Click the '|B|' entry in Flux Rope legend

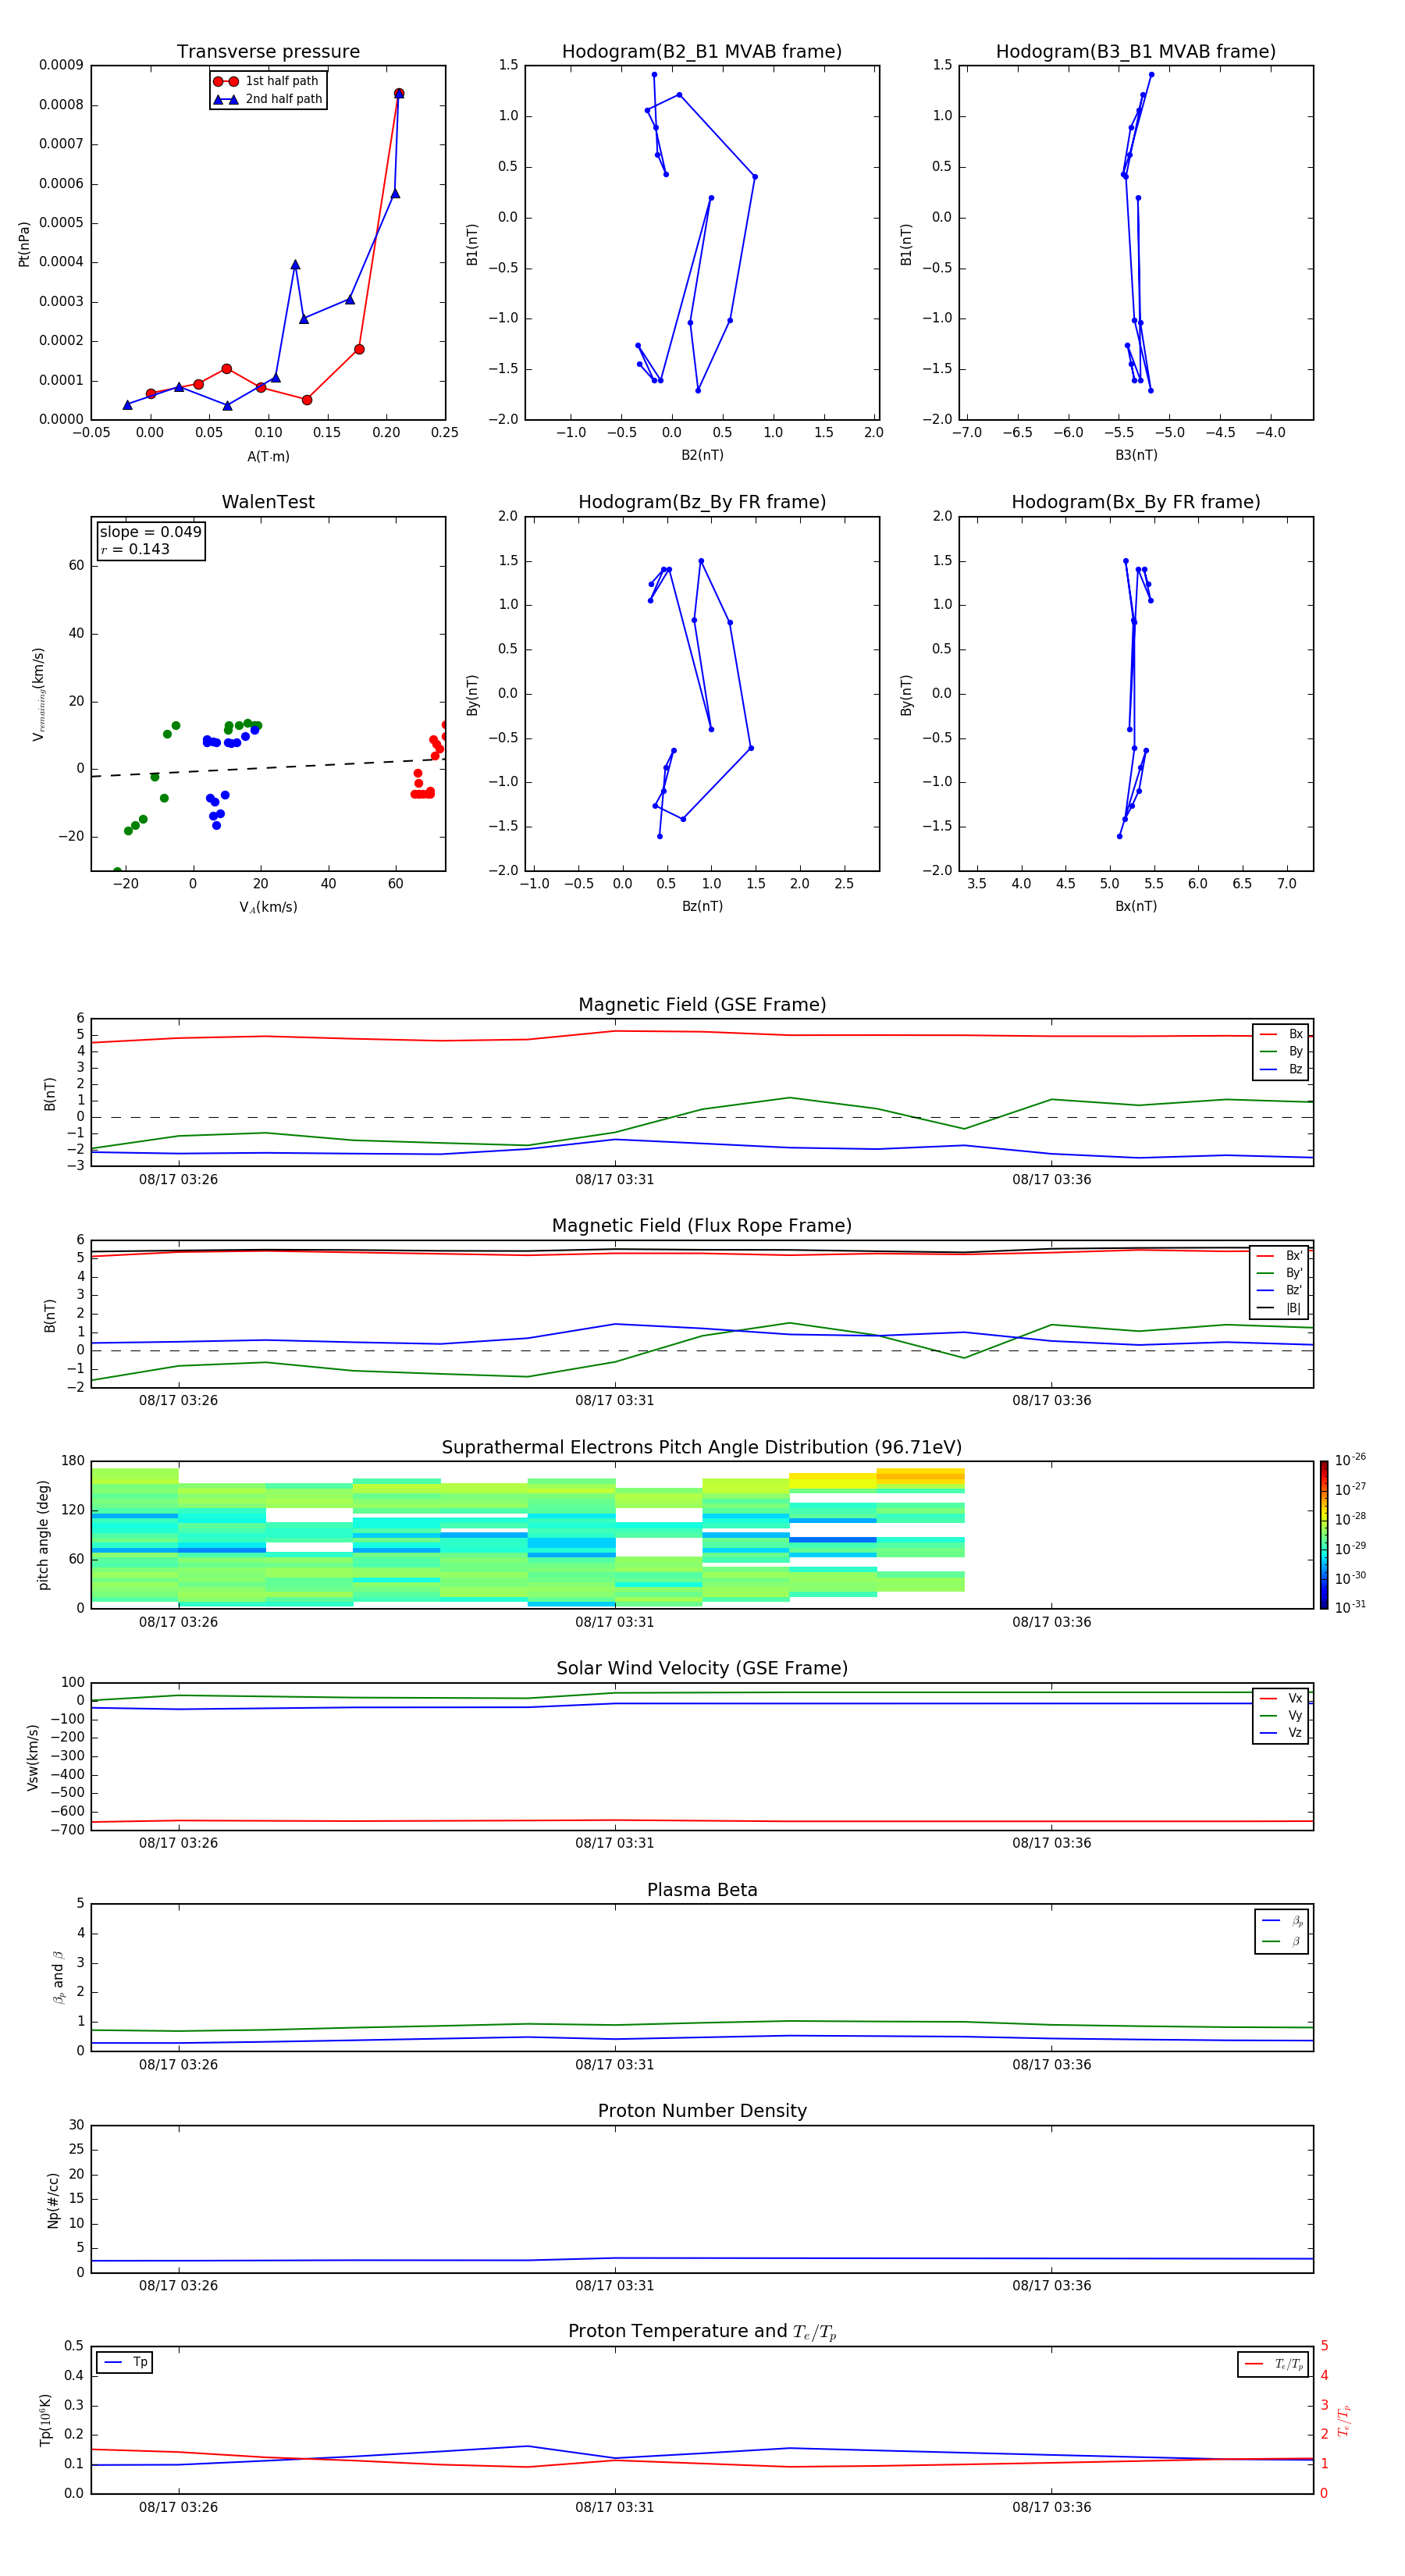(1280, 1308)
